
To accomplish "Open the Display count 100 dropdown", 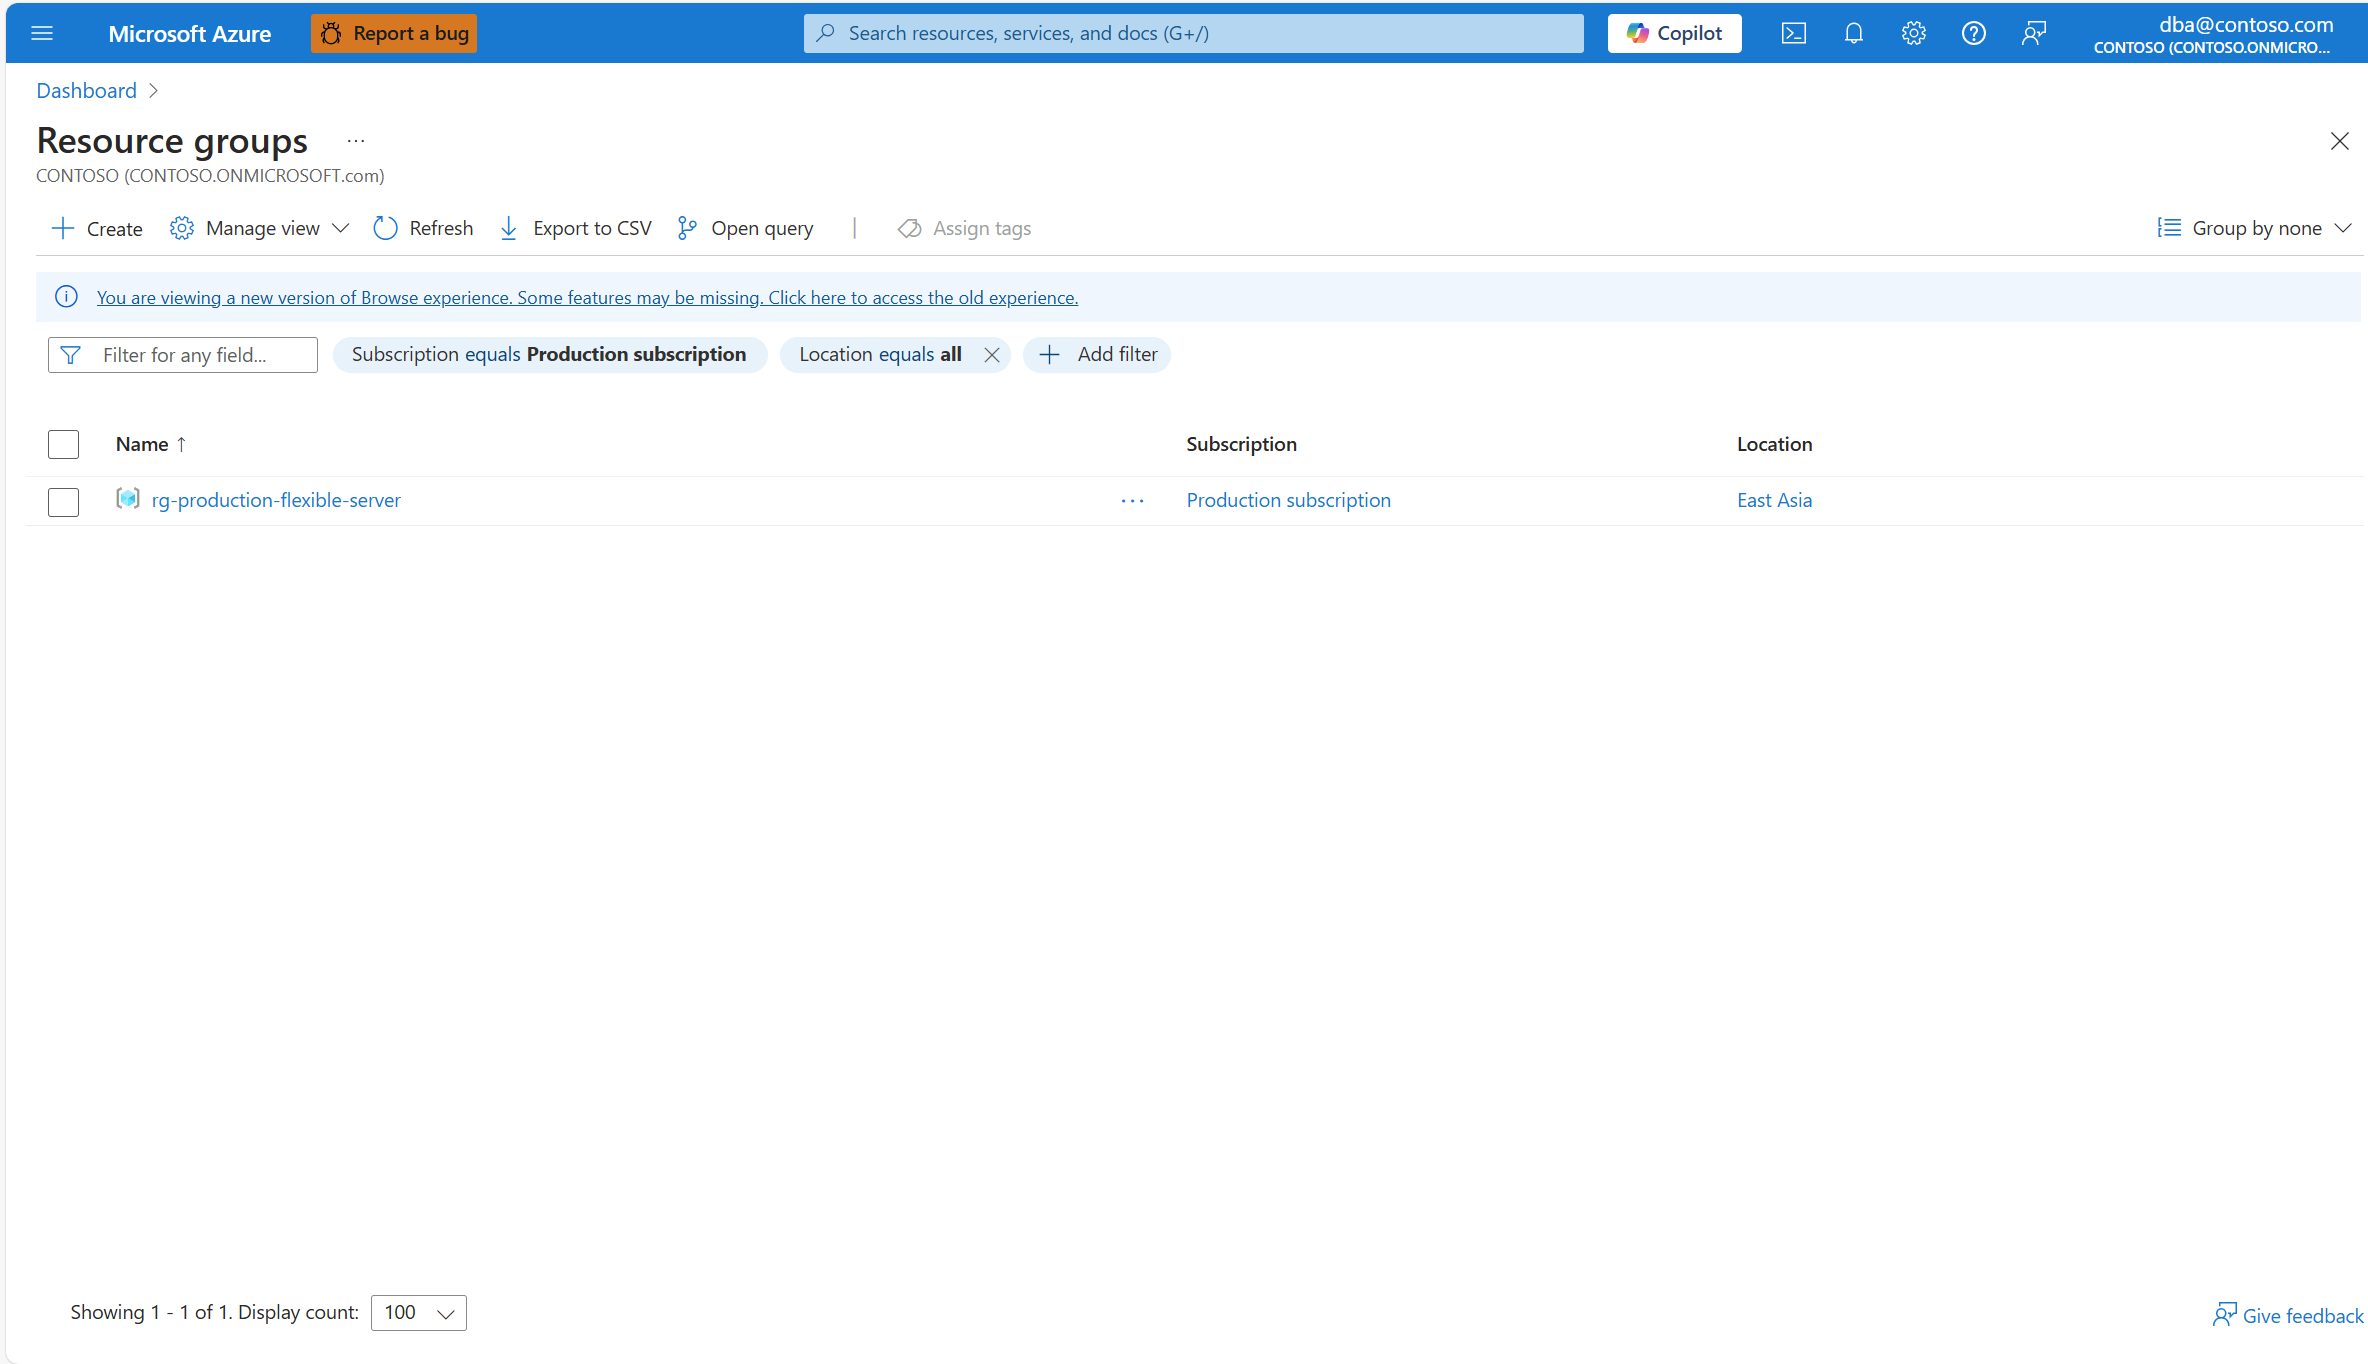I will tap(418, 1312).
